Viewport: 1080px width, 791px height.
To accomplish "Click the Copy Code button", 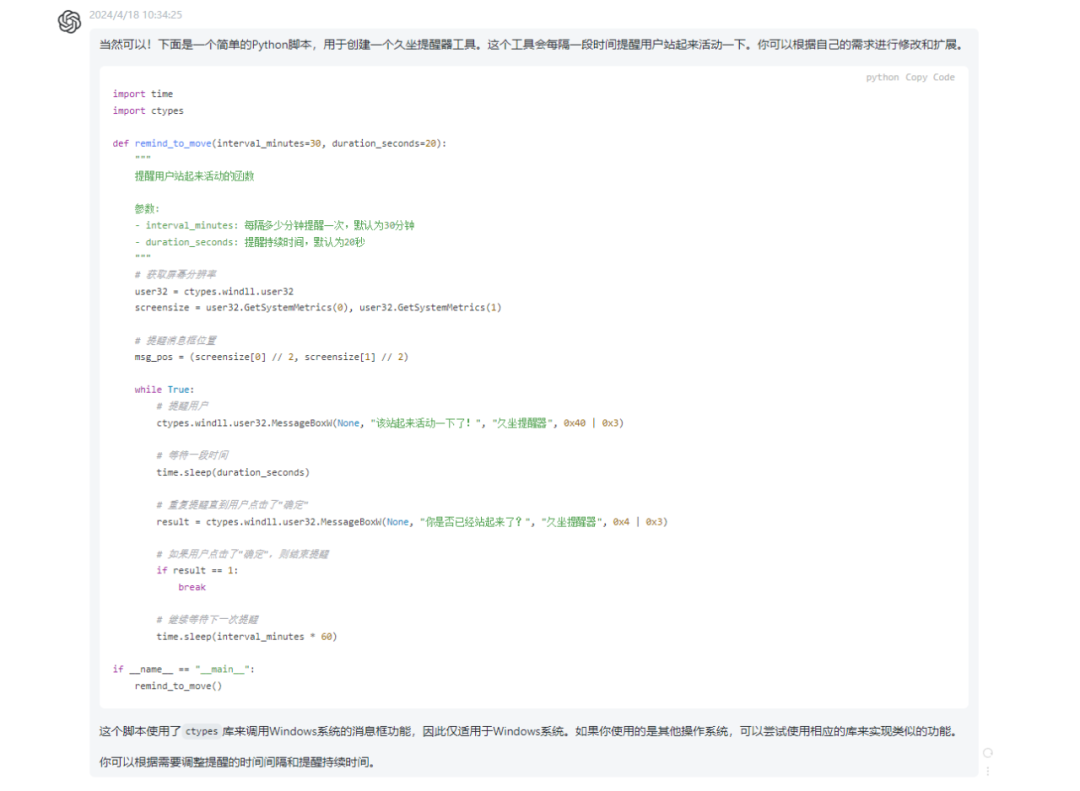I will pos(931,76).
